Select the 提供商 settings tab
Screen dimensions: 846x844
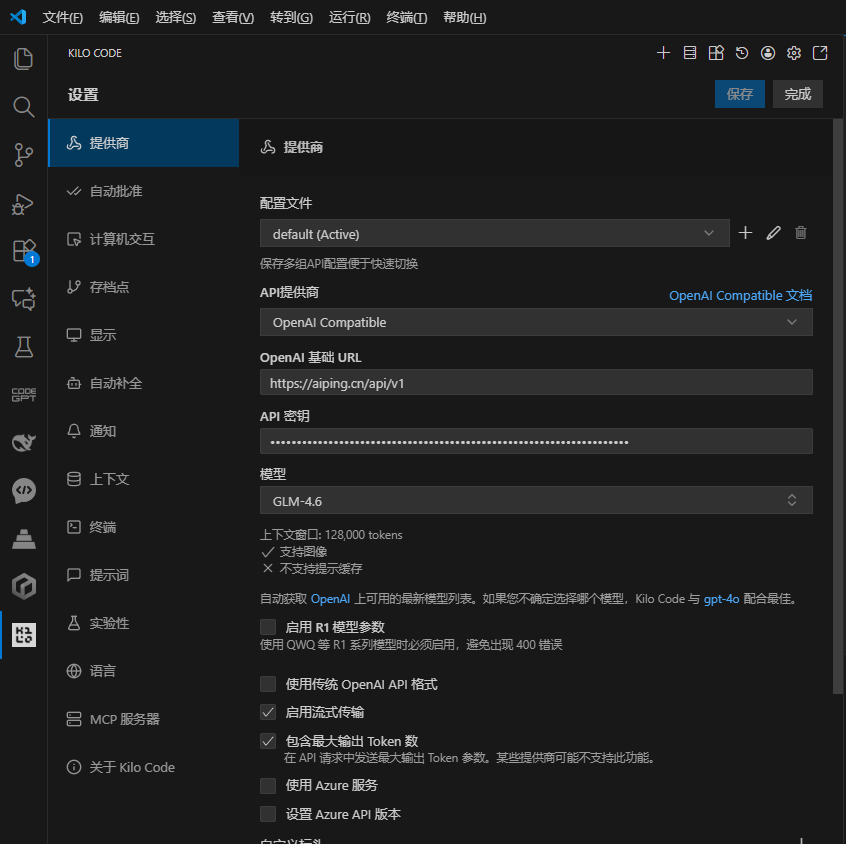click(x=144, y=143)
